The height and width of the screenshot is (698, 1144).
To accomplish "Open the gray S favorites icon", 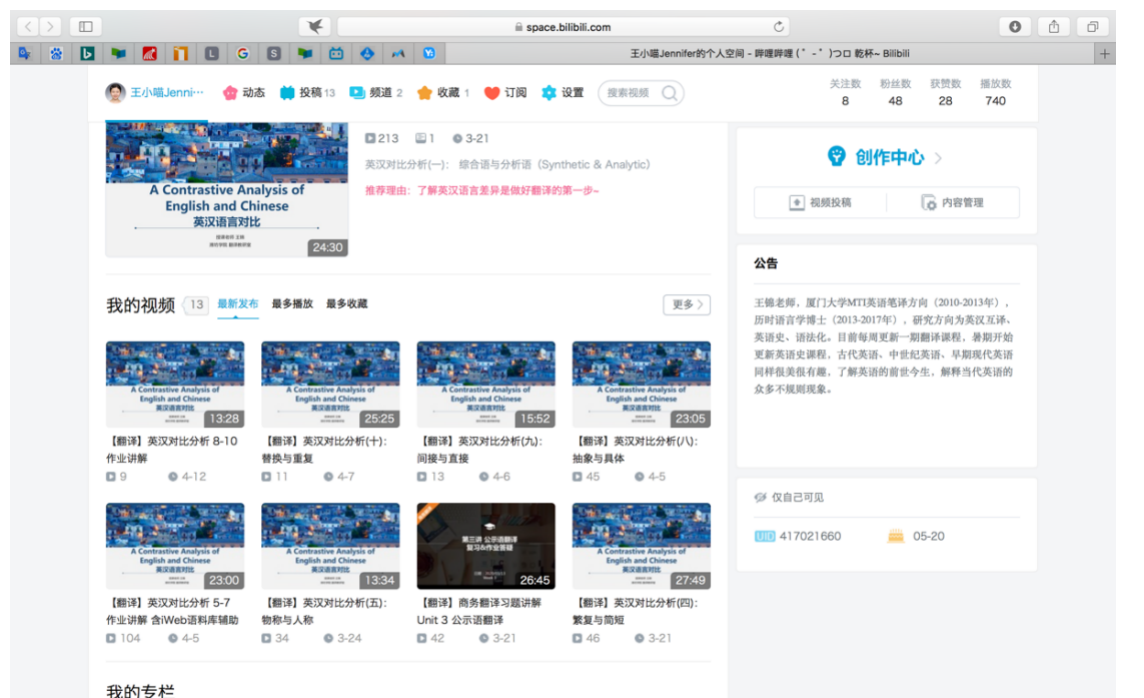I will click(274, 53).
